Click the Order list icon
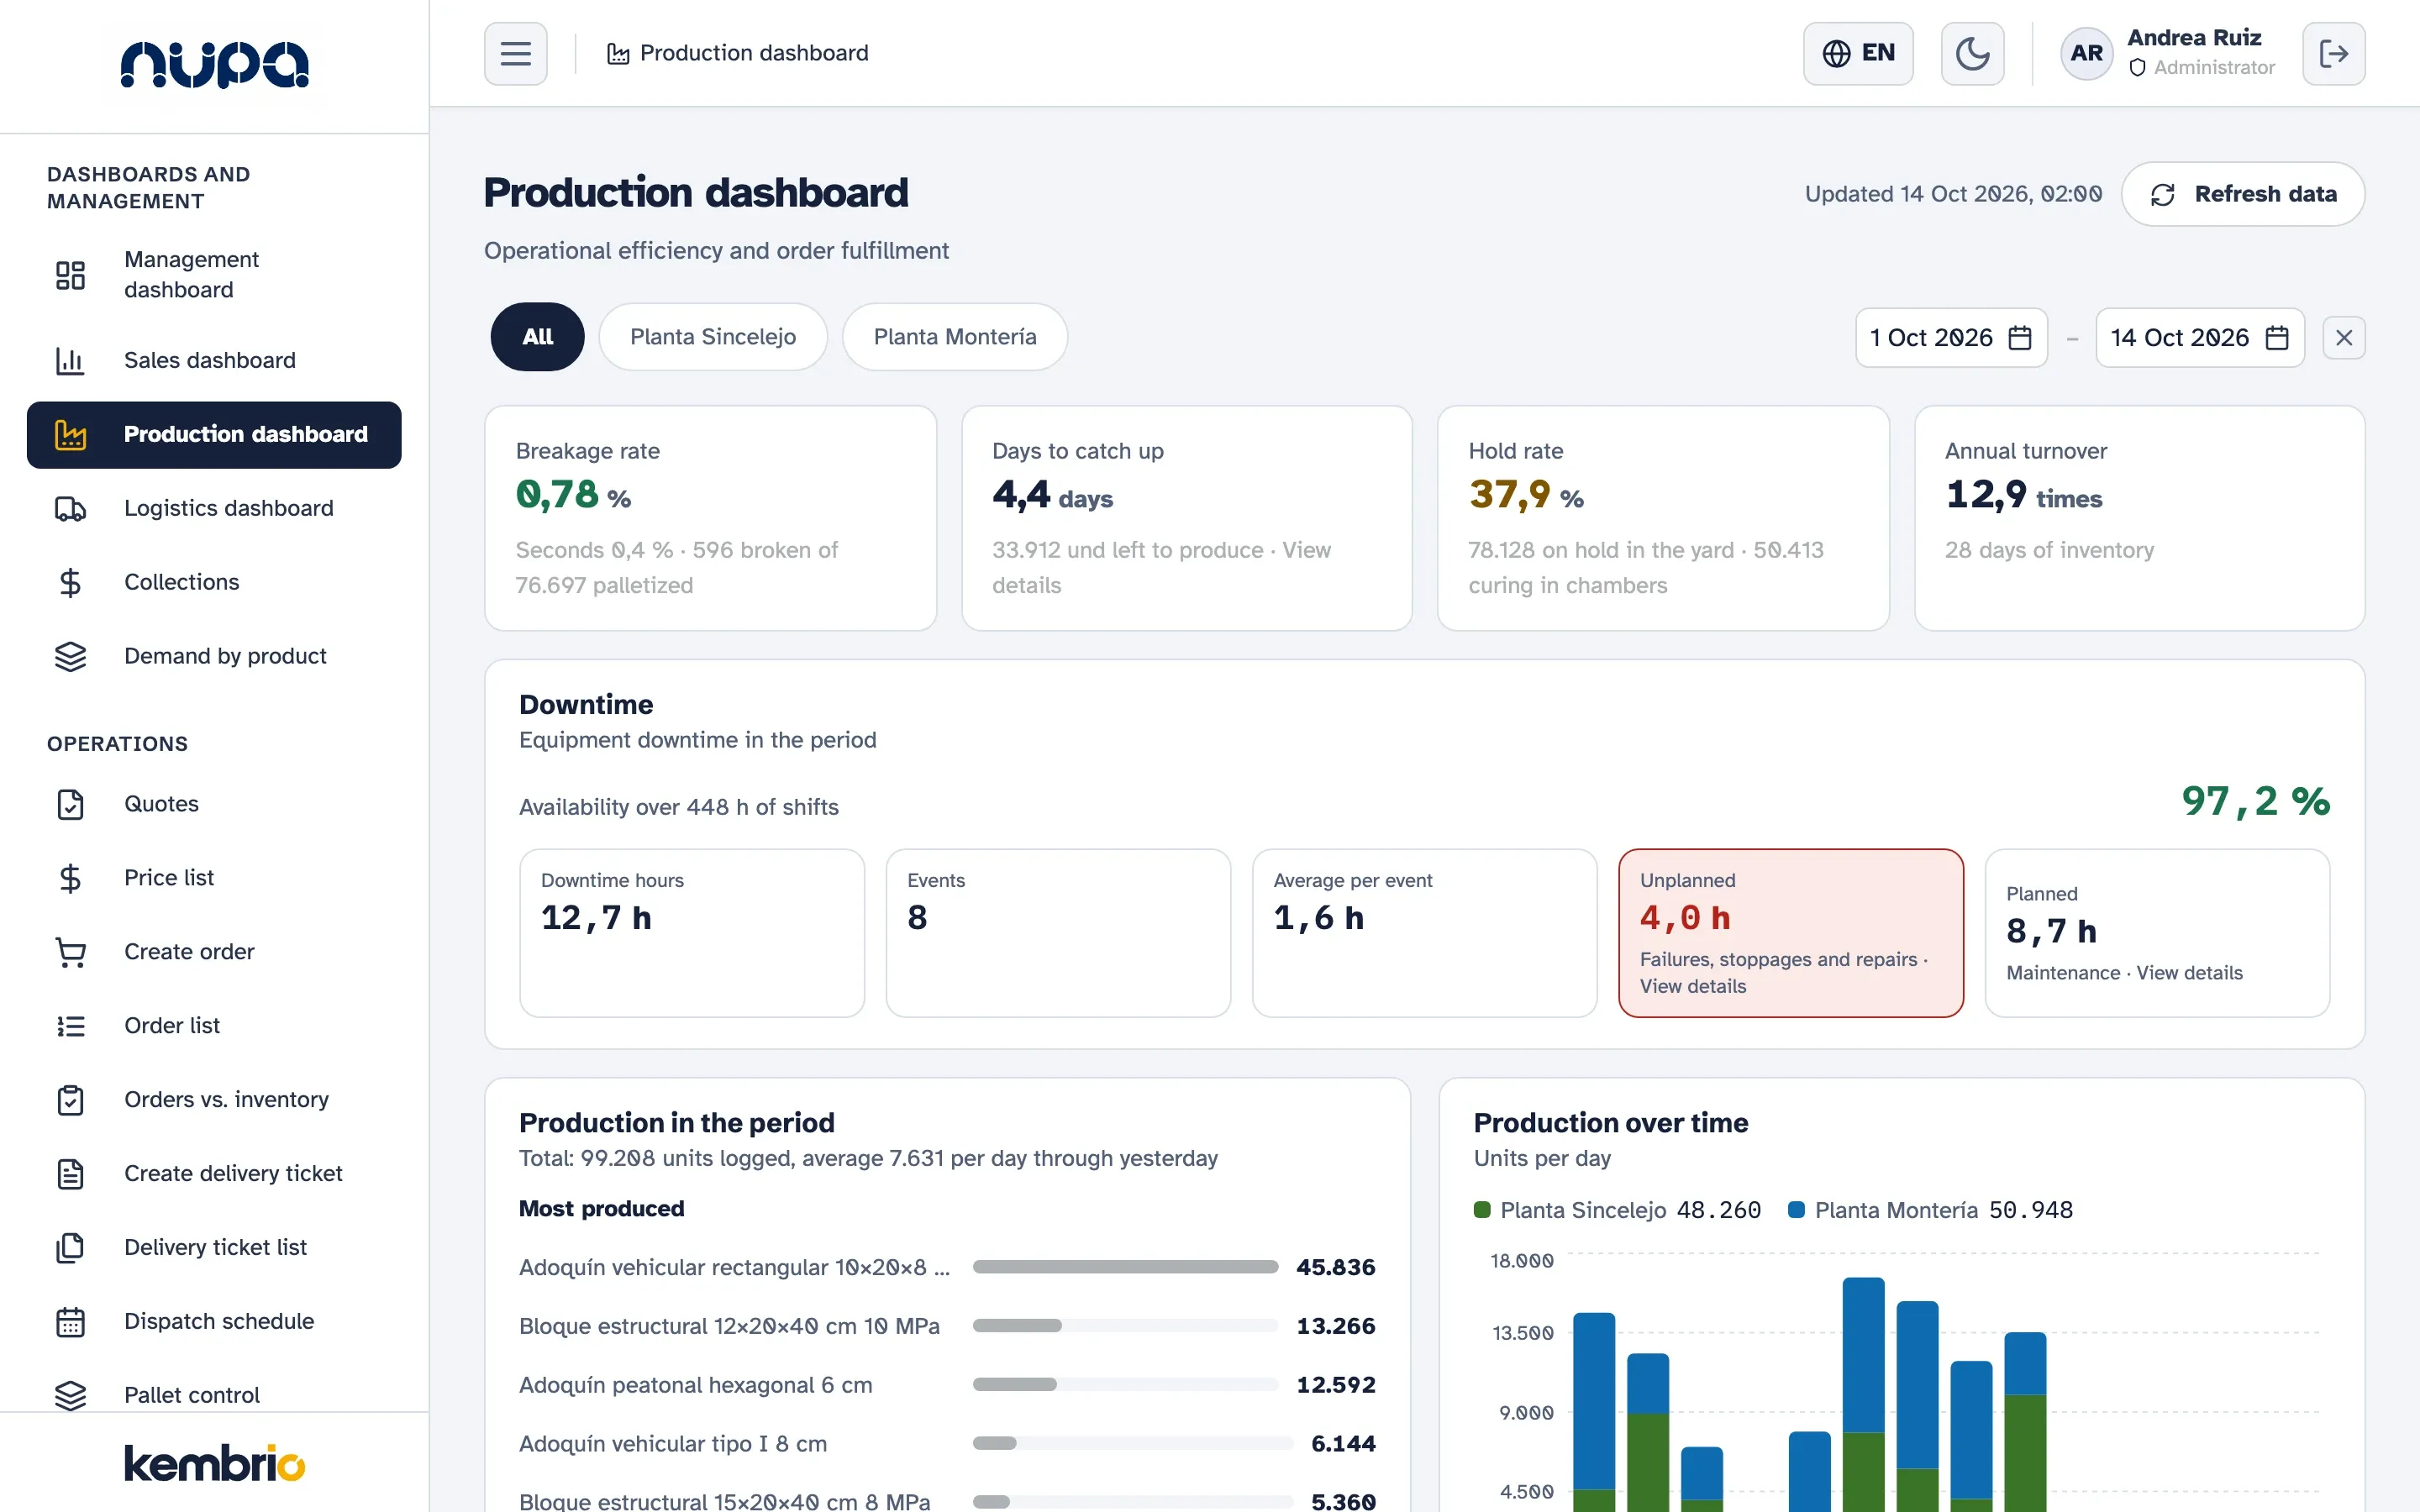The width and height of the screenshot is (2420, 1512). tap(70, 1026)
